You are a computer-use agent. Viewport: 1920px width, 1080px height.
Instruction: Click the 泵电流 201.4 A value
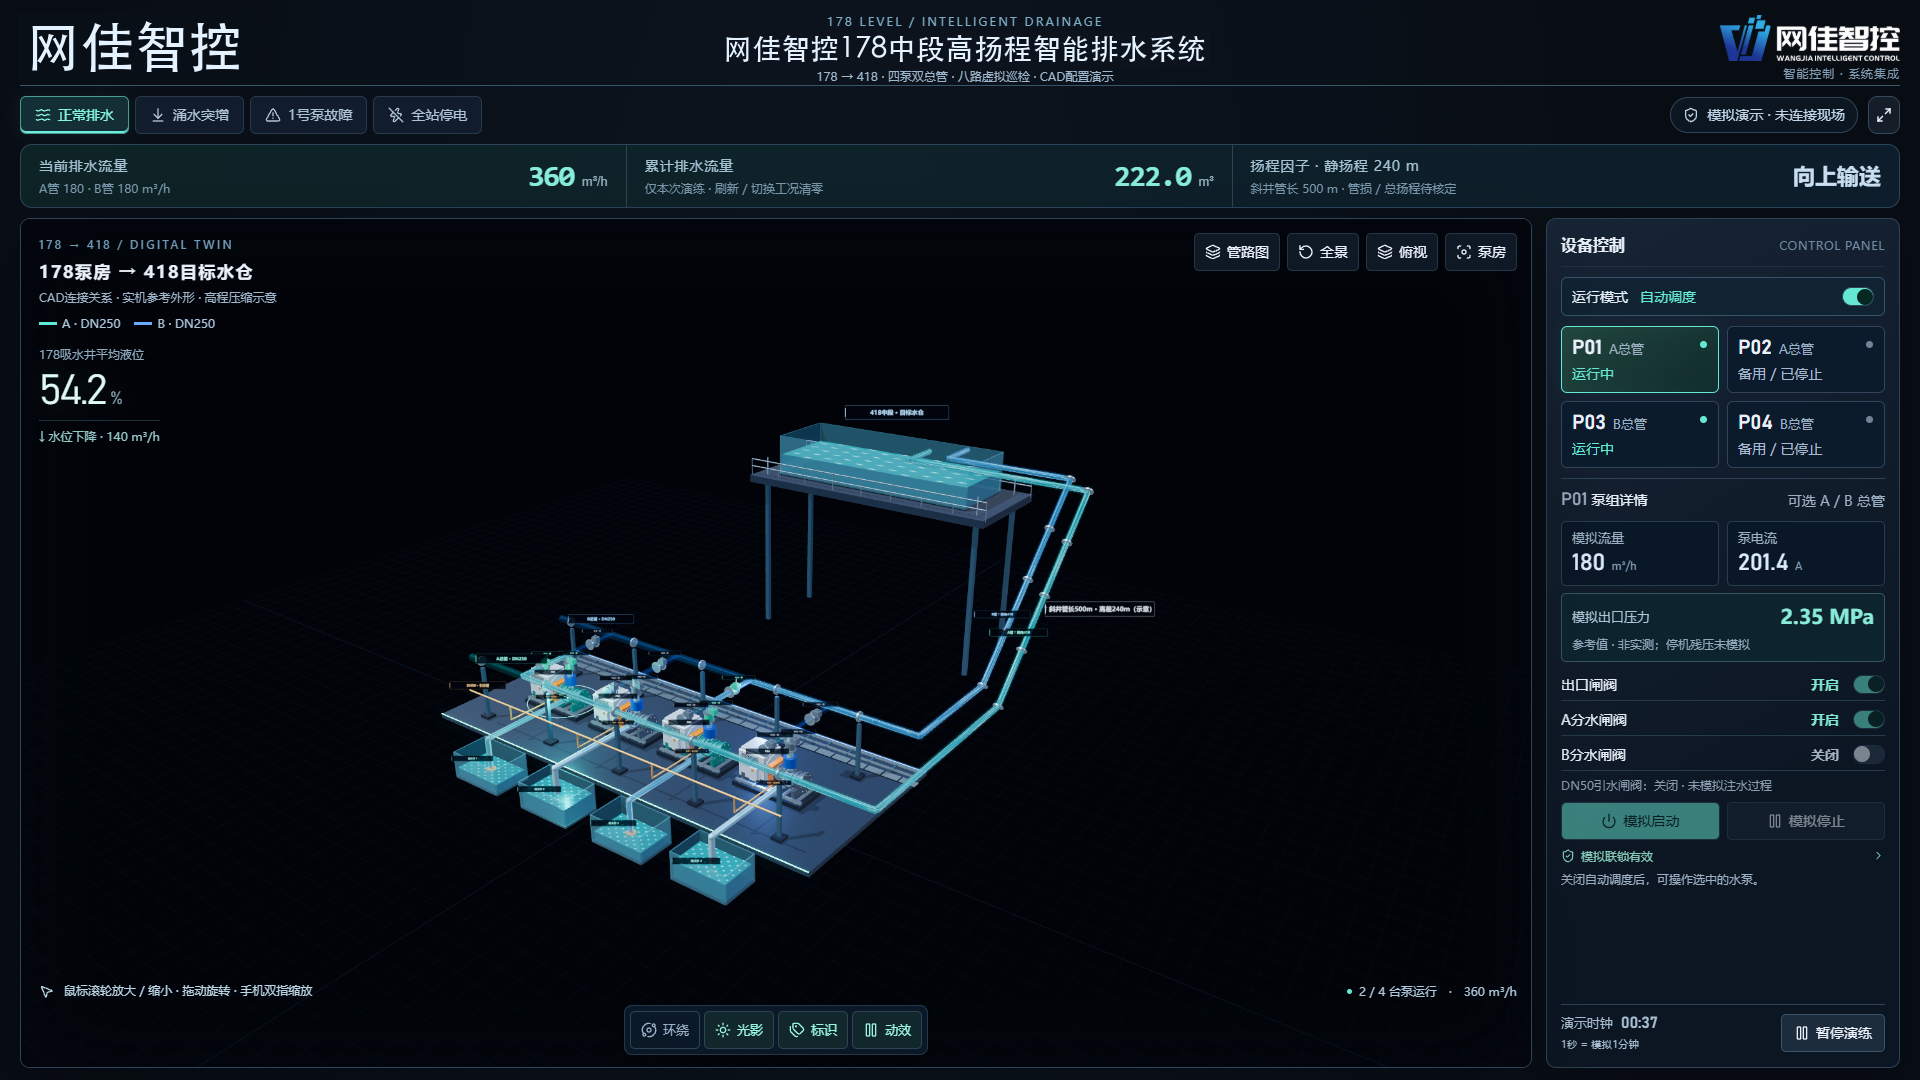click(1770, 563)
